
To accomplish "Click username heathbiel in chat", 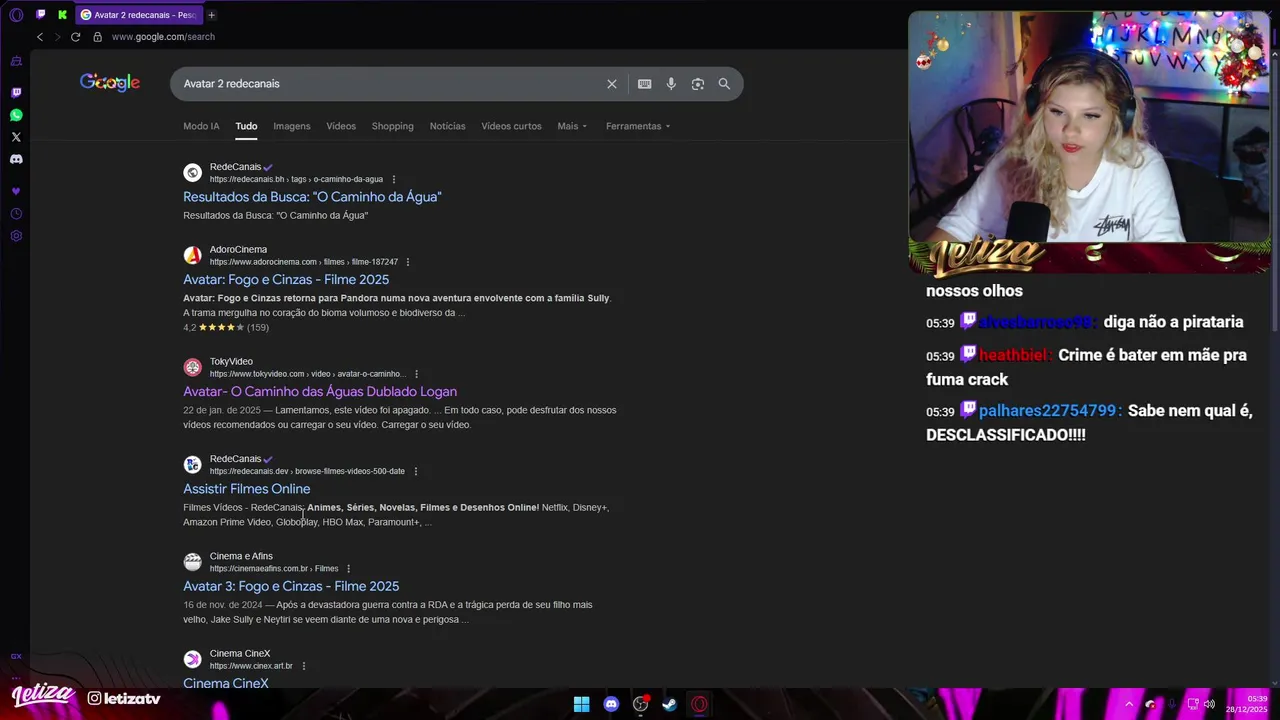I will coord(1013,355).
